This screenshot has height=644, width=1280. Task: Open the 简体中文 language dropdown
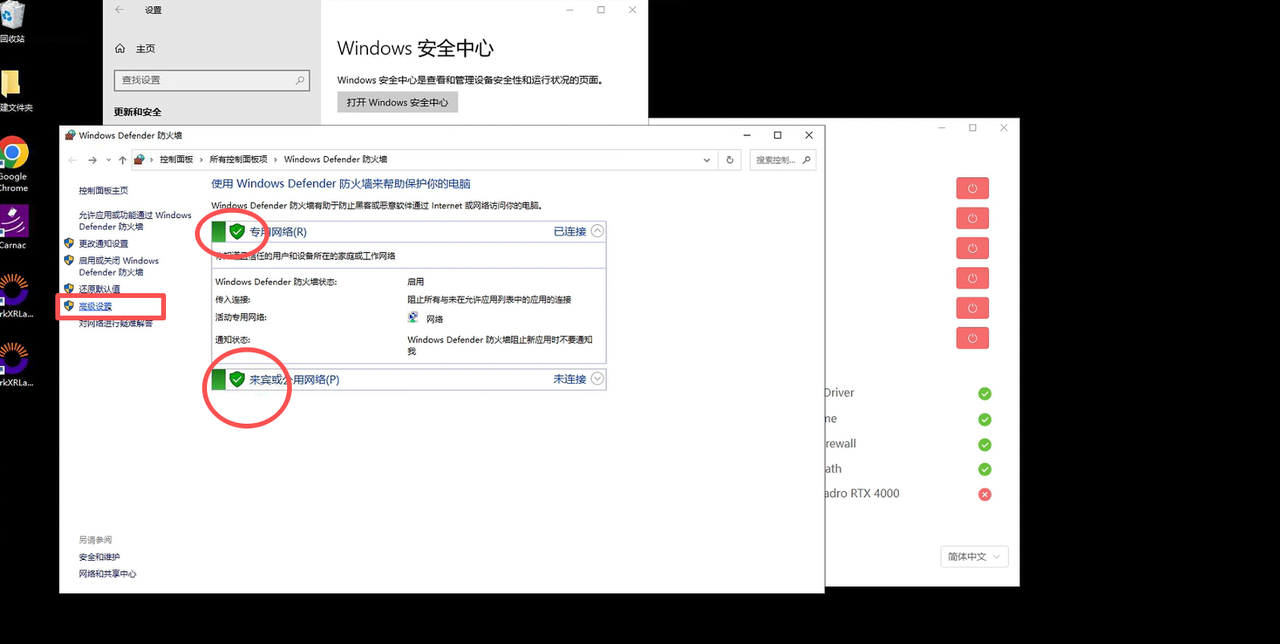[x=974, y=557]
